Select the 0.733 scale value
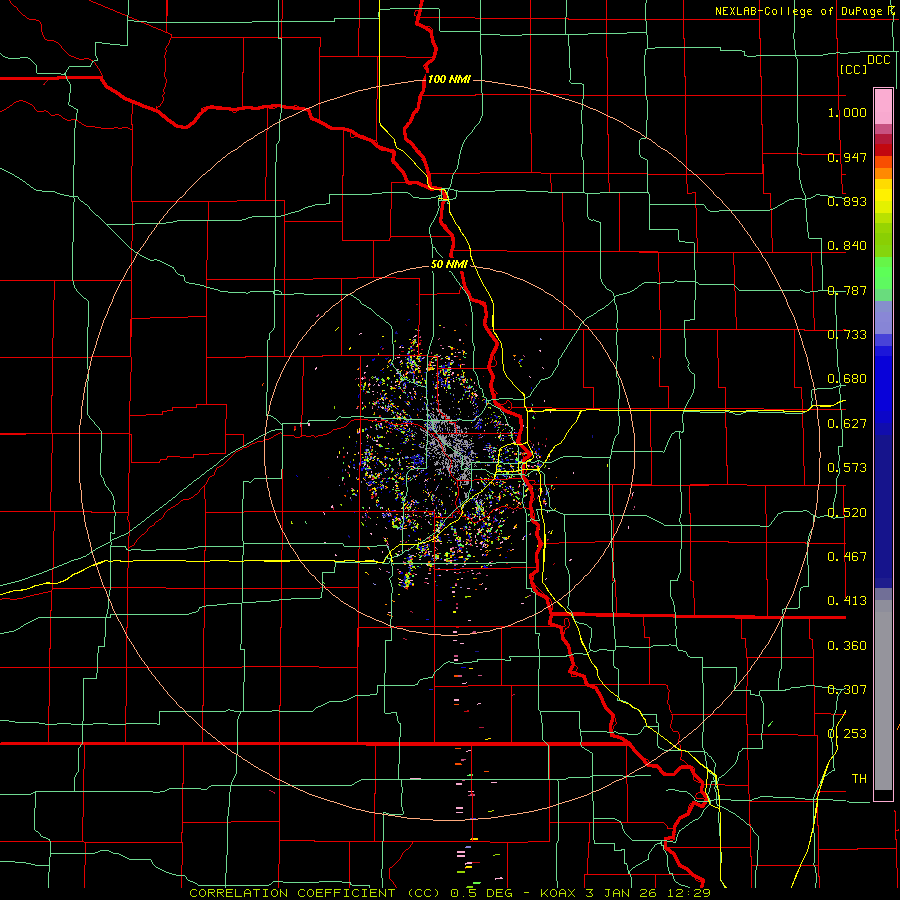Image resolution: width=900 pixels, height=900 pixels. pos(847,335)
